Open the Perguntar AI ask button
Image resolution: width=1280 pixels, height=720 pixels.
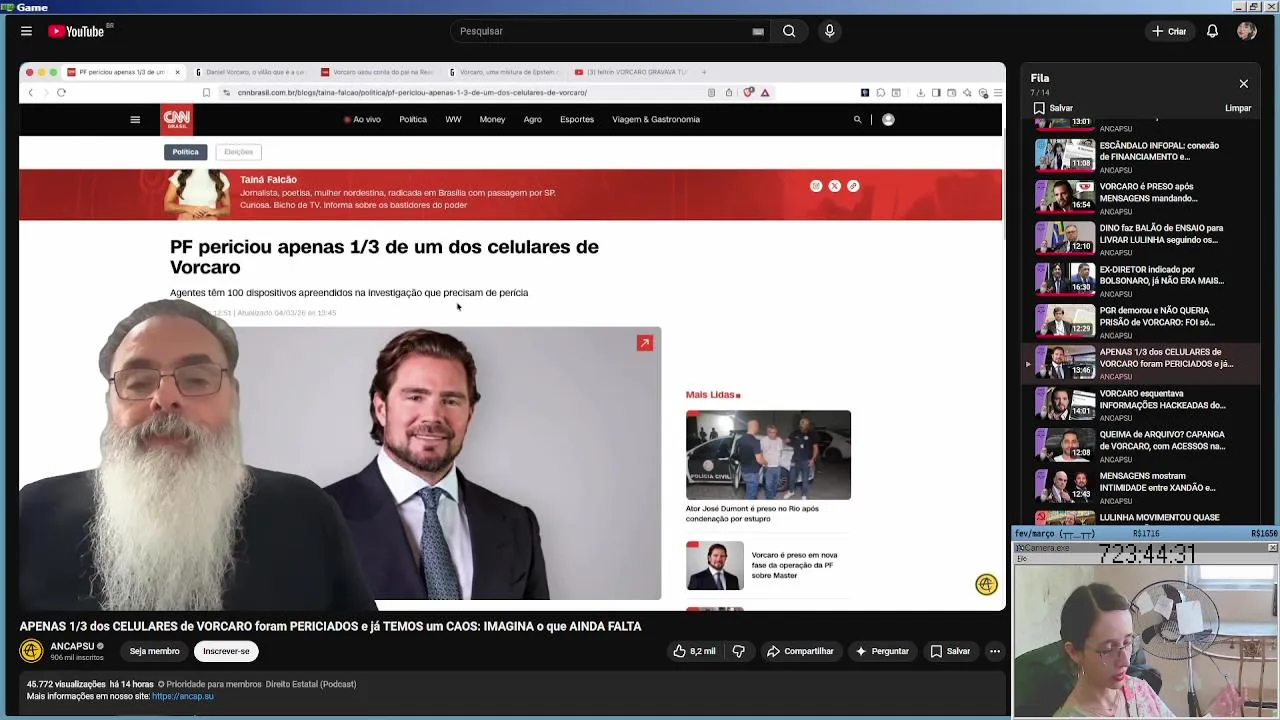[881, 651]
